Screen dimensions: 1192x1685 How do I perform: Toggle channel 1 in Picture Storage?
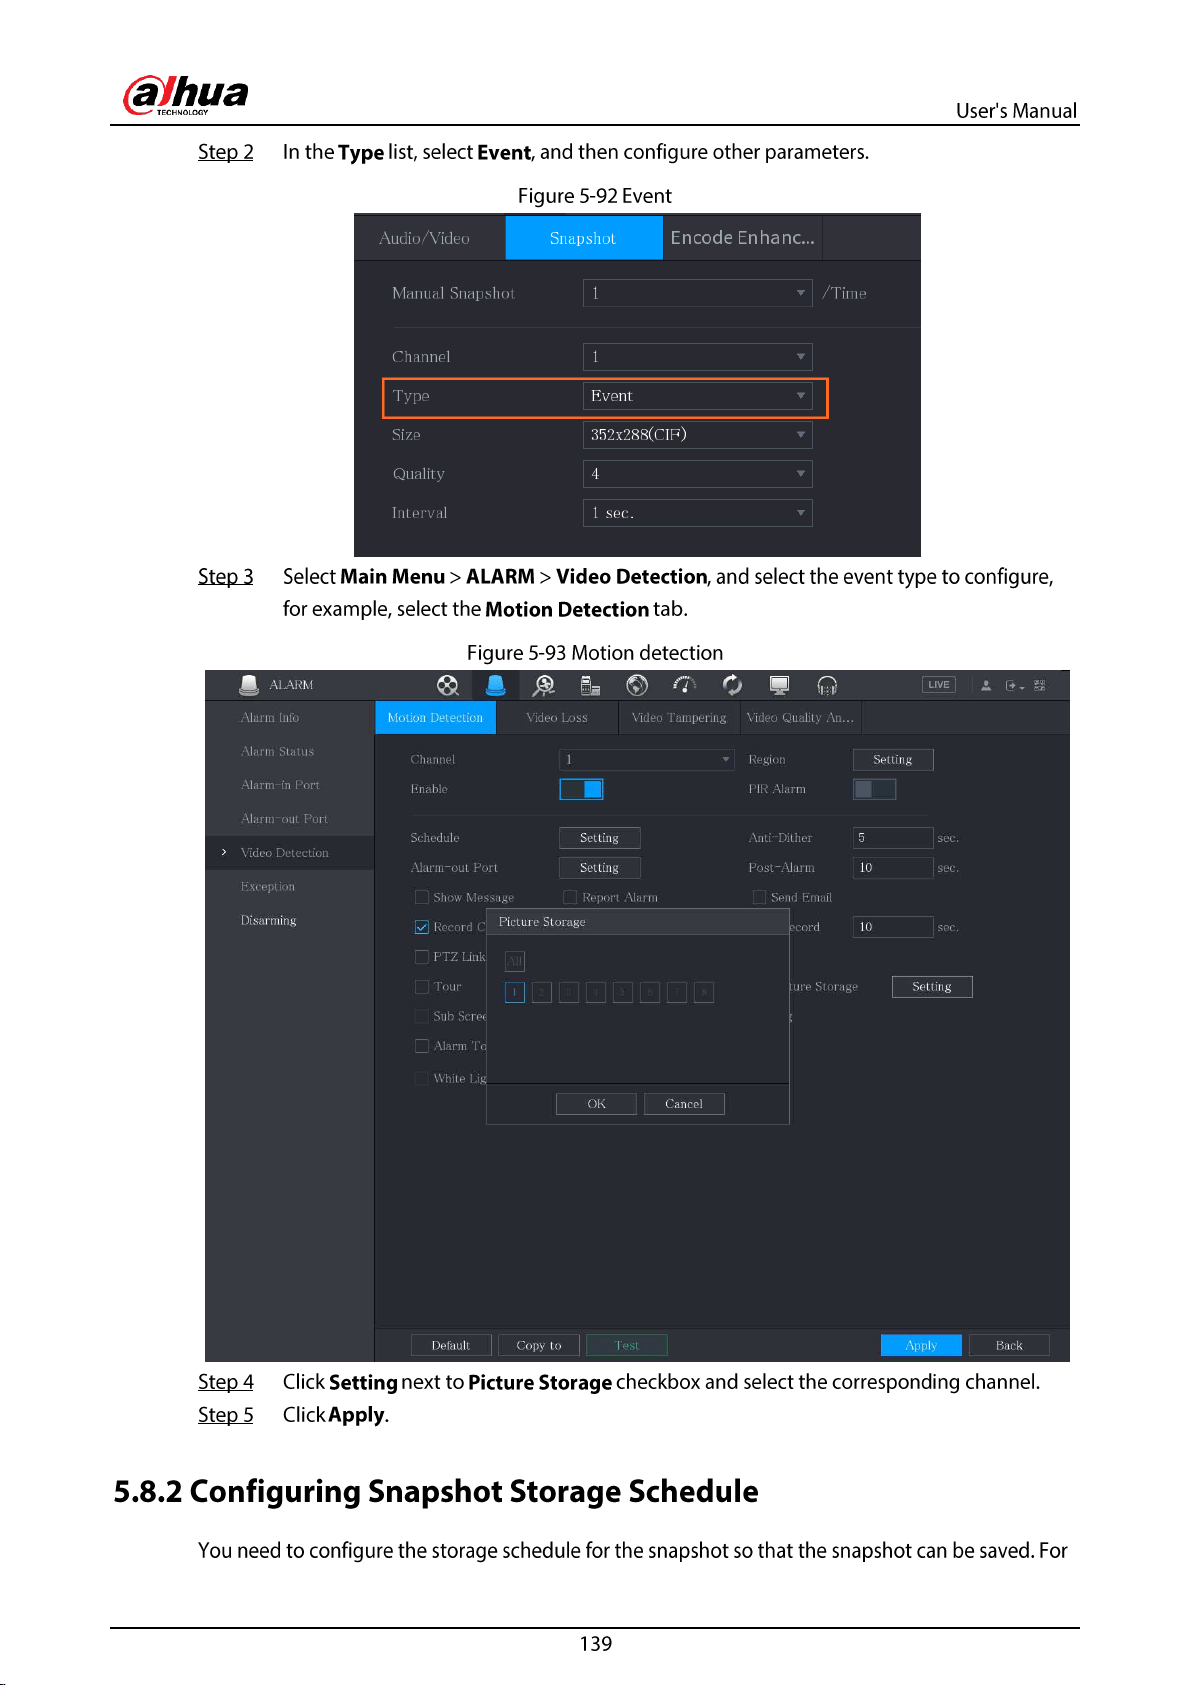pyautogui.click(x=515, y=992)
